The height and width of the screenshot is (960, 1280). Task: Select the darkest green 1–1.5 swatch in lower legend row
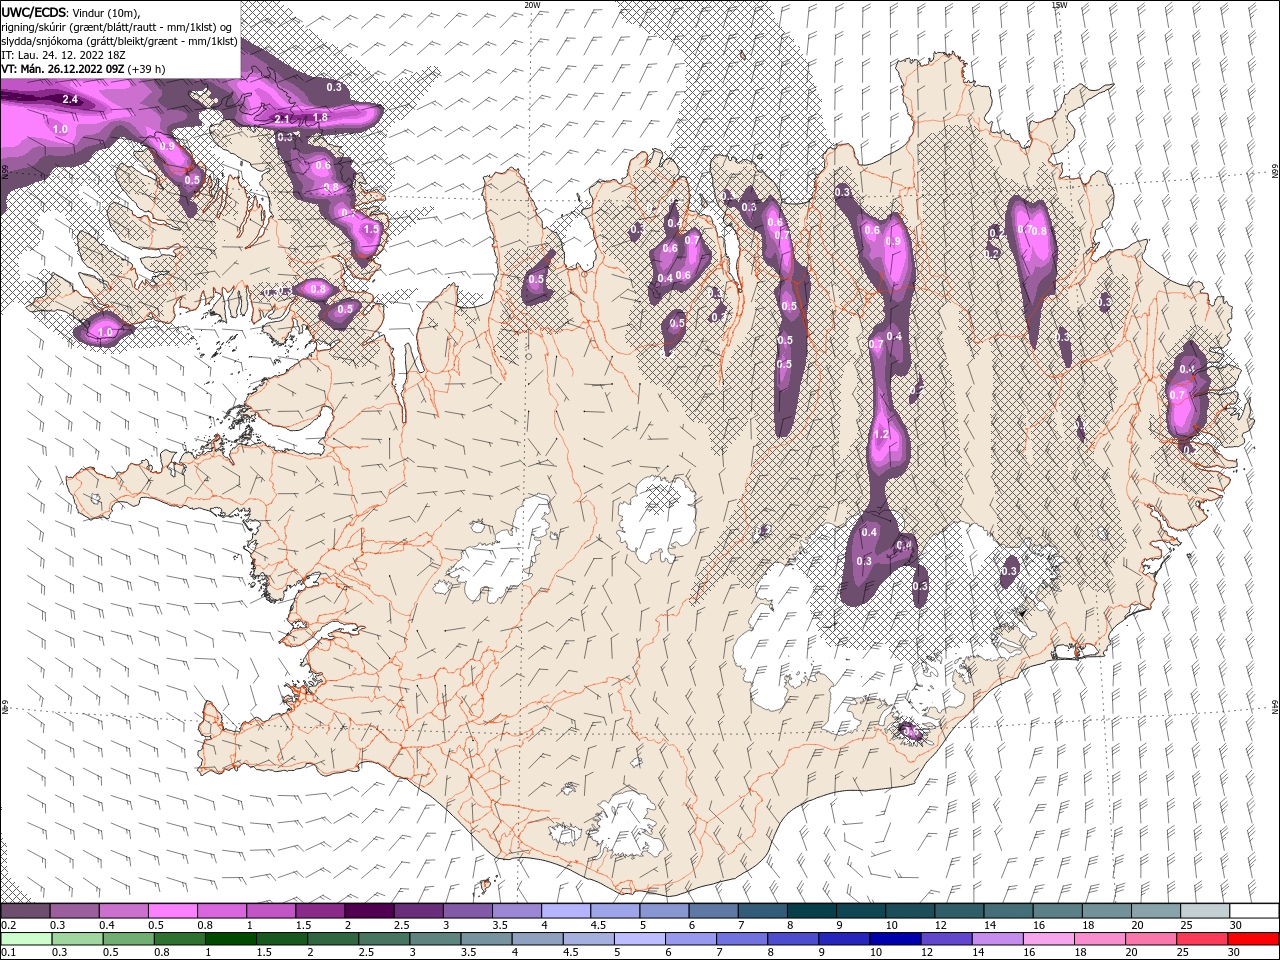[230, 939]
